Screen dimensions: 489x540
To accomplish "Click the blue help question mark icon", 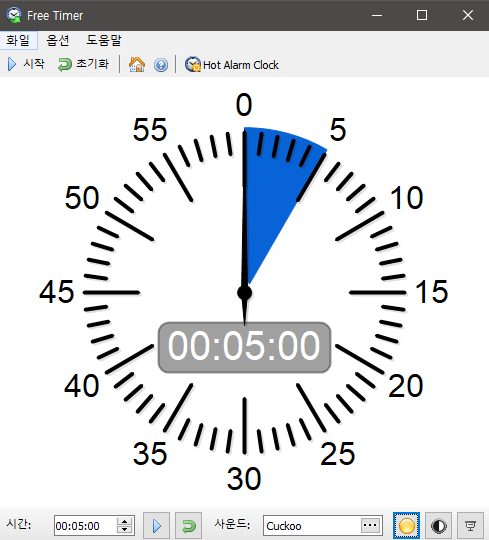I will [161, 65].
